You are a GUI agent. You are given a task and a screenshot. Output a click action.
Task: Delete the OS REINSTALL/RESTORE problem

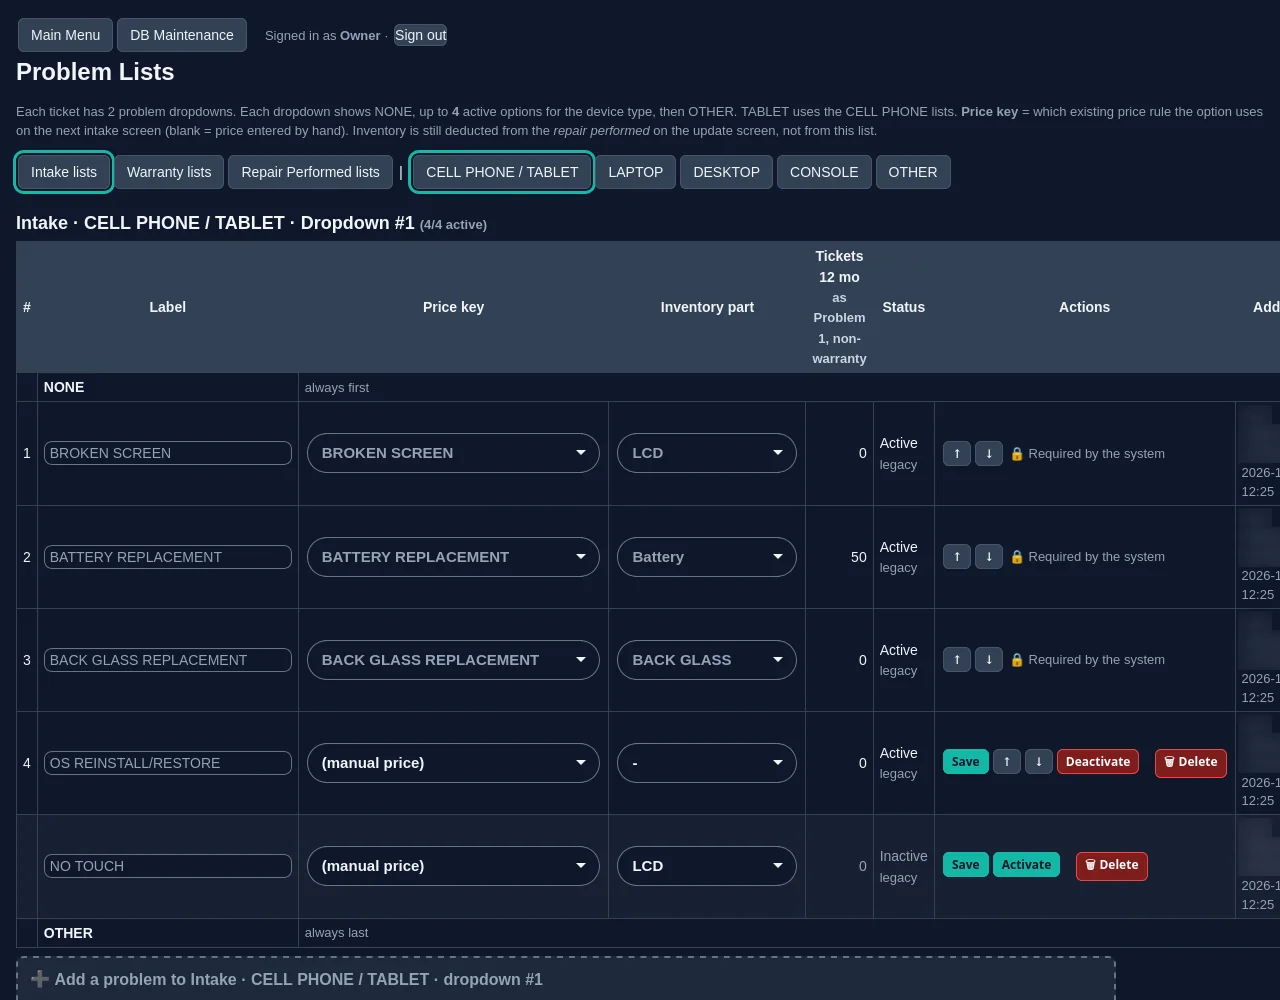[1191, 763]
